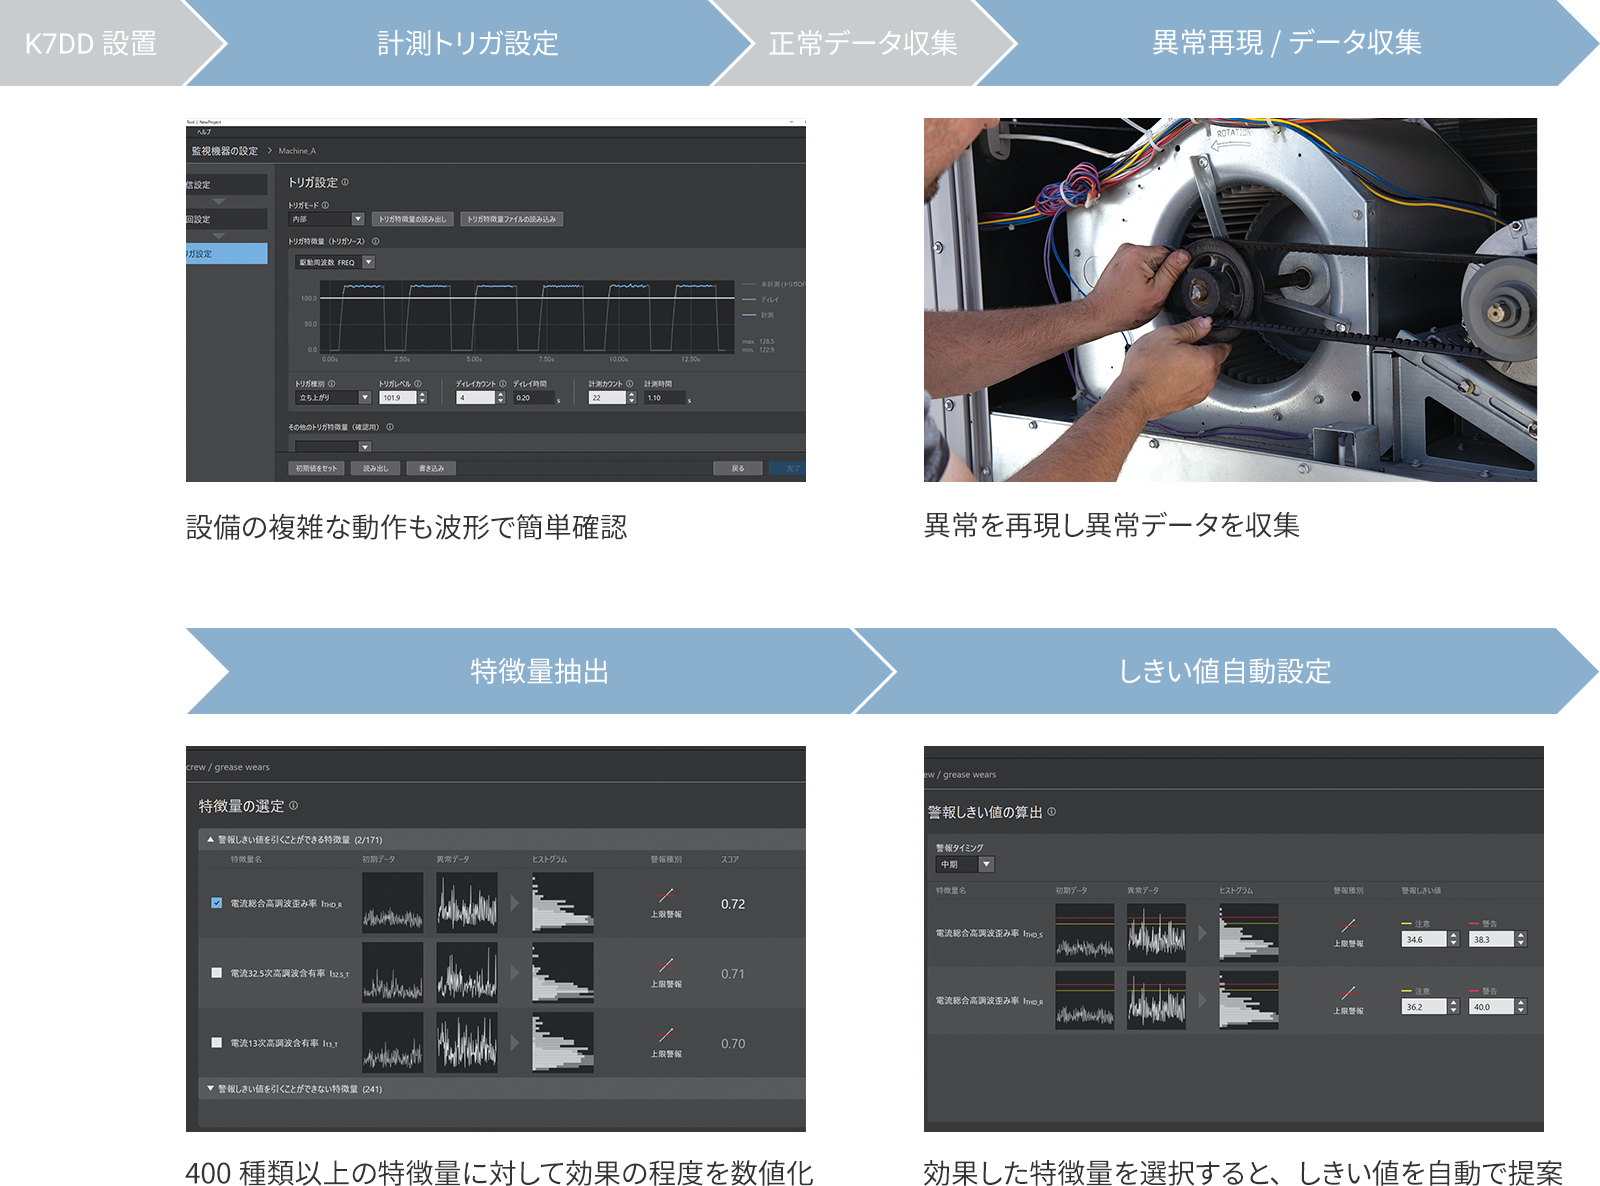Click the up stepper arrow on the 警告 40.0 value

click(x=1521, y=1001)
